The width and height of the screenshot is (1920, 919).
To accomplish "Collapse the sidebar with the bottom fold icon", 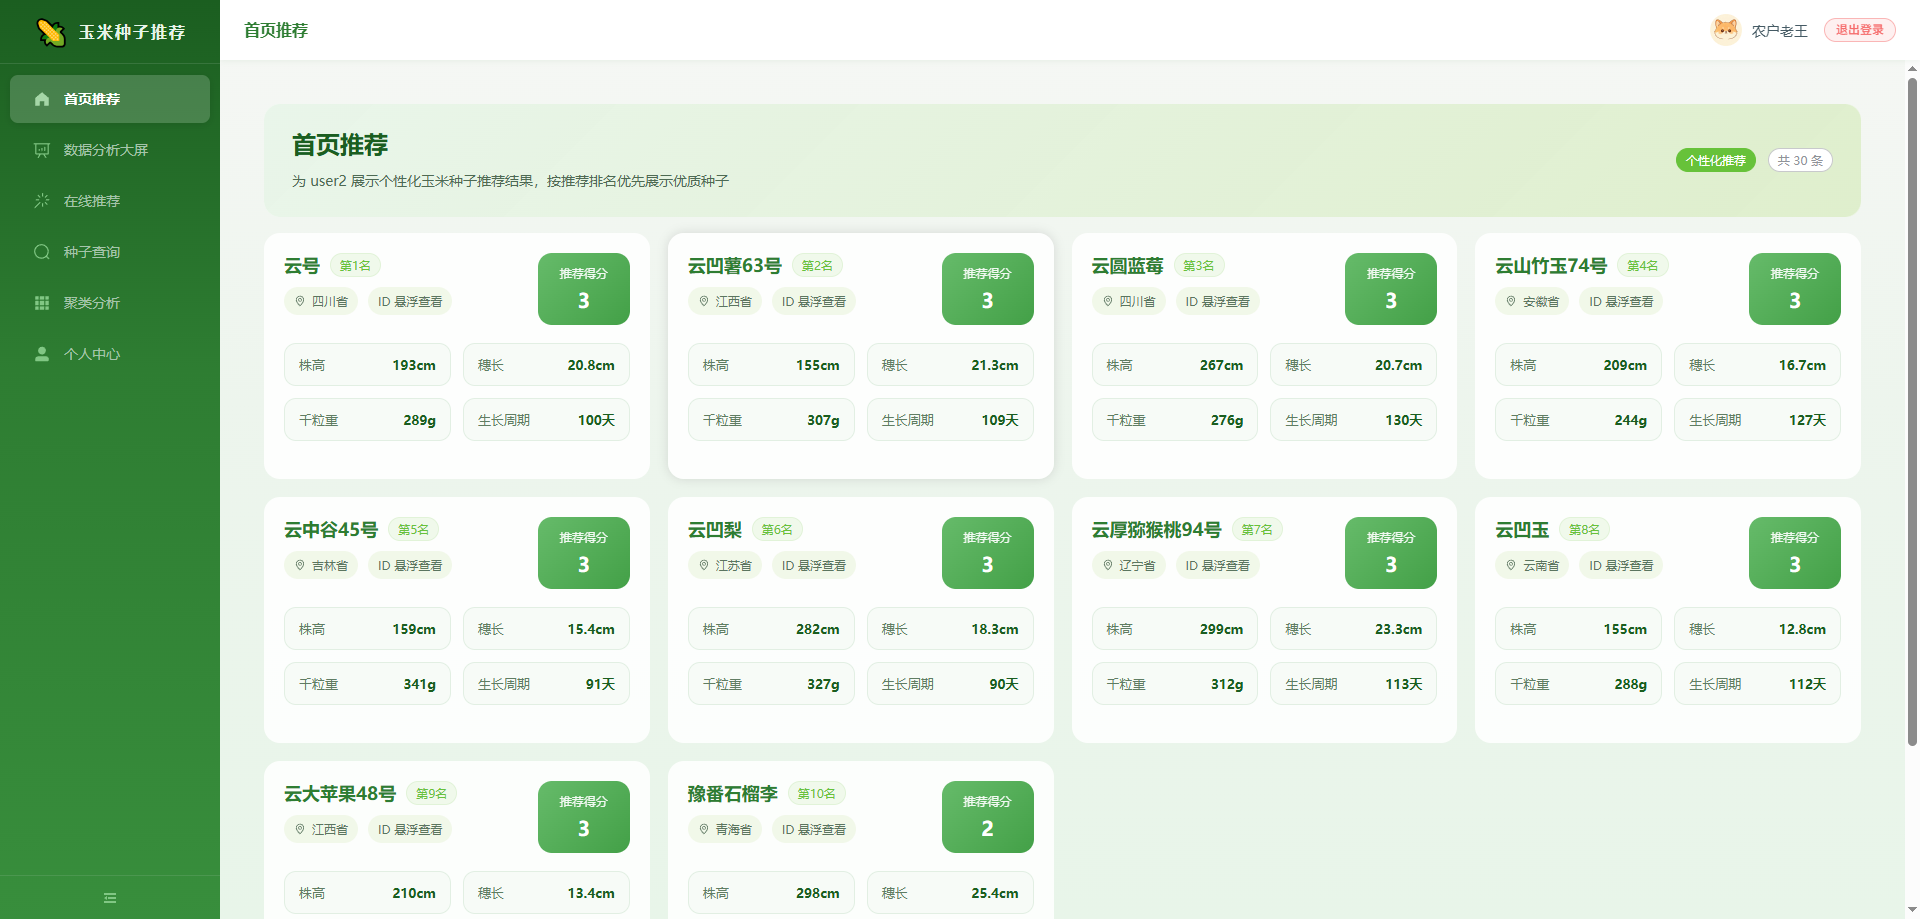I will click(110, 898).
